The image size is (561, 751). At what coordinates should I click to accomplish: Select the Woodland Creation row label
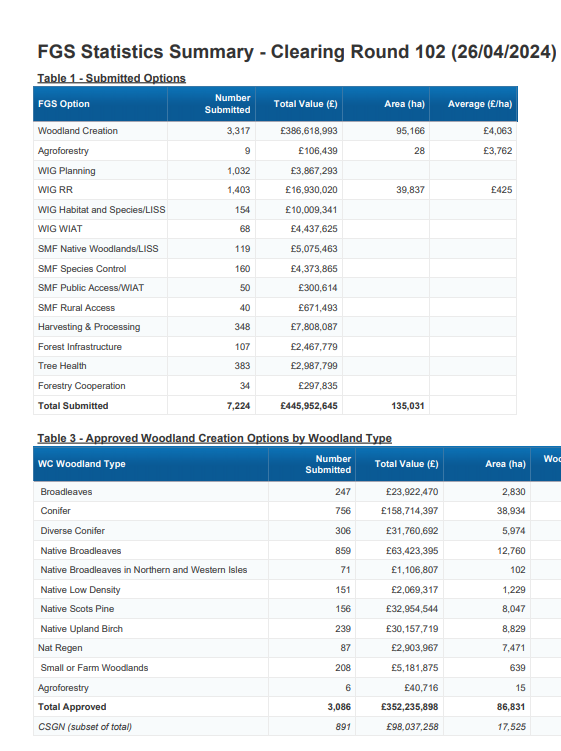pyautogui.click(x=78, y=131)
